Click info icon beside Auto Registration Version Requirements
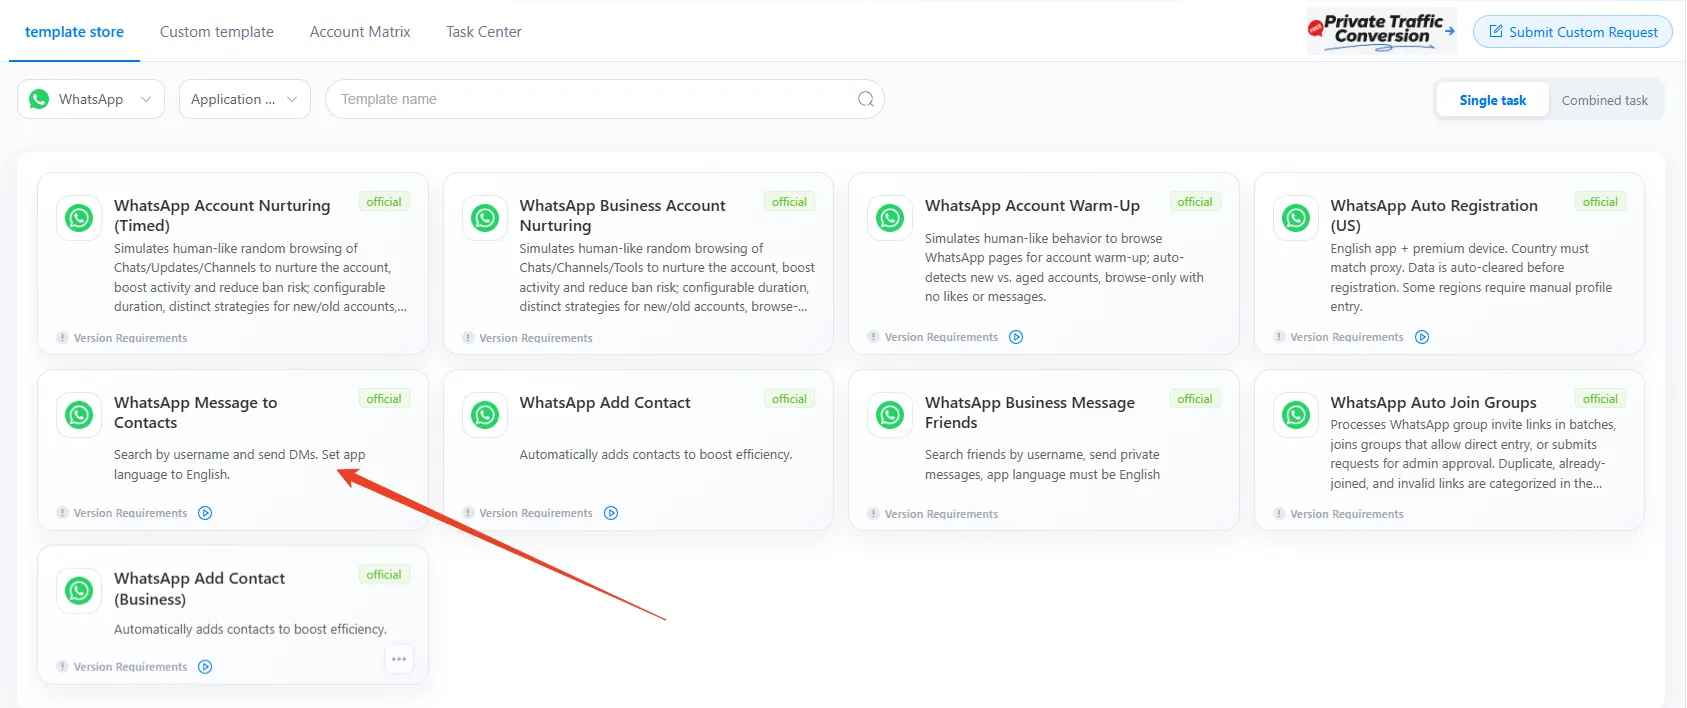The image size is (1687, 708). 1279,337
